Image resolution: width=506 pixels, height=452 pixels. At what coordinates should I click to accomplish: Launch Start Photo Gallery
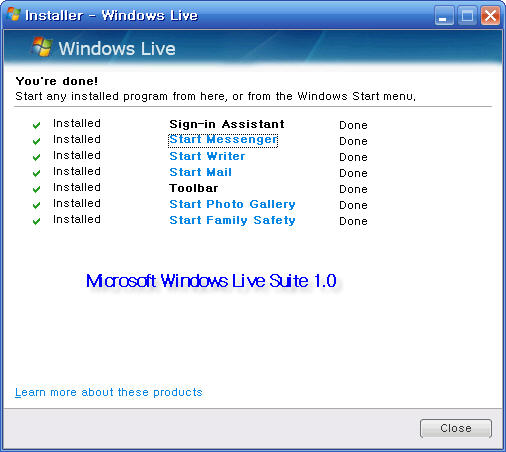(232, 204)
